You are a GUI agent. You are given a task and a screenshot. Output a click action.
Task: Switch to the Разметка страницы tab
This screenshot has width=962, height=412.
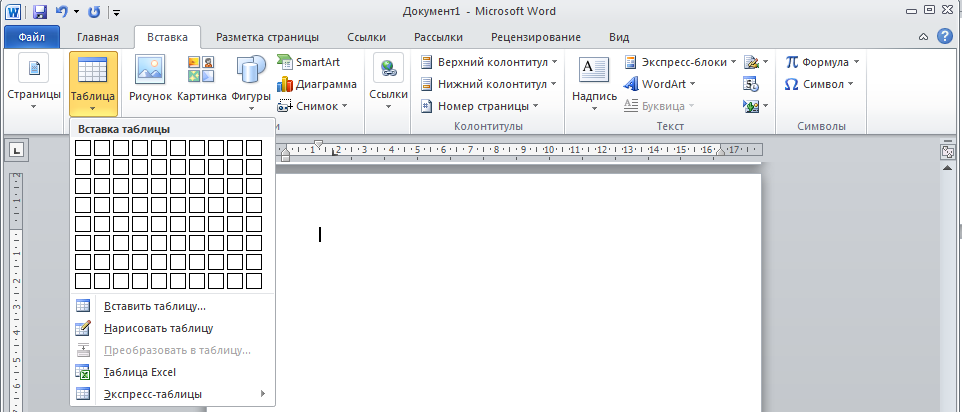pos(267,37)
